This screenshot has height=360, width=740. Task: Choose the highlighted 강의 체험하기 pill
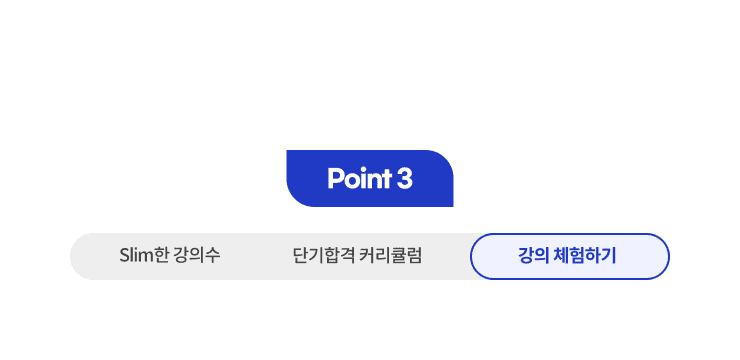(x=570, y=256)
